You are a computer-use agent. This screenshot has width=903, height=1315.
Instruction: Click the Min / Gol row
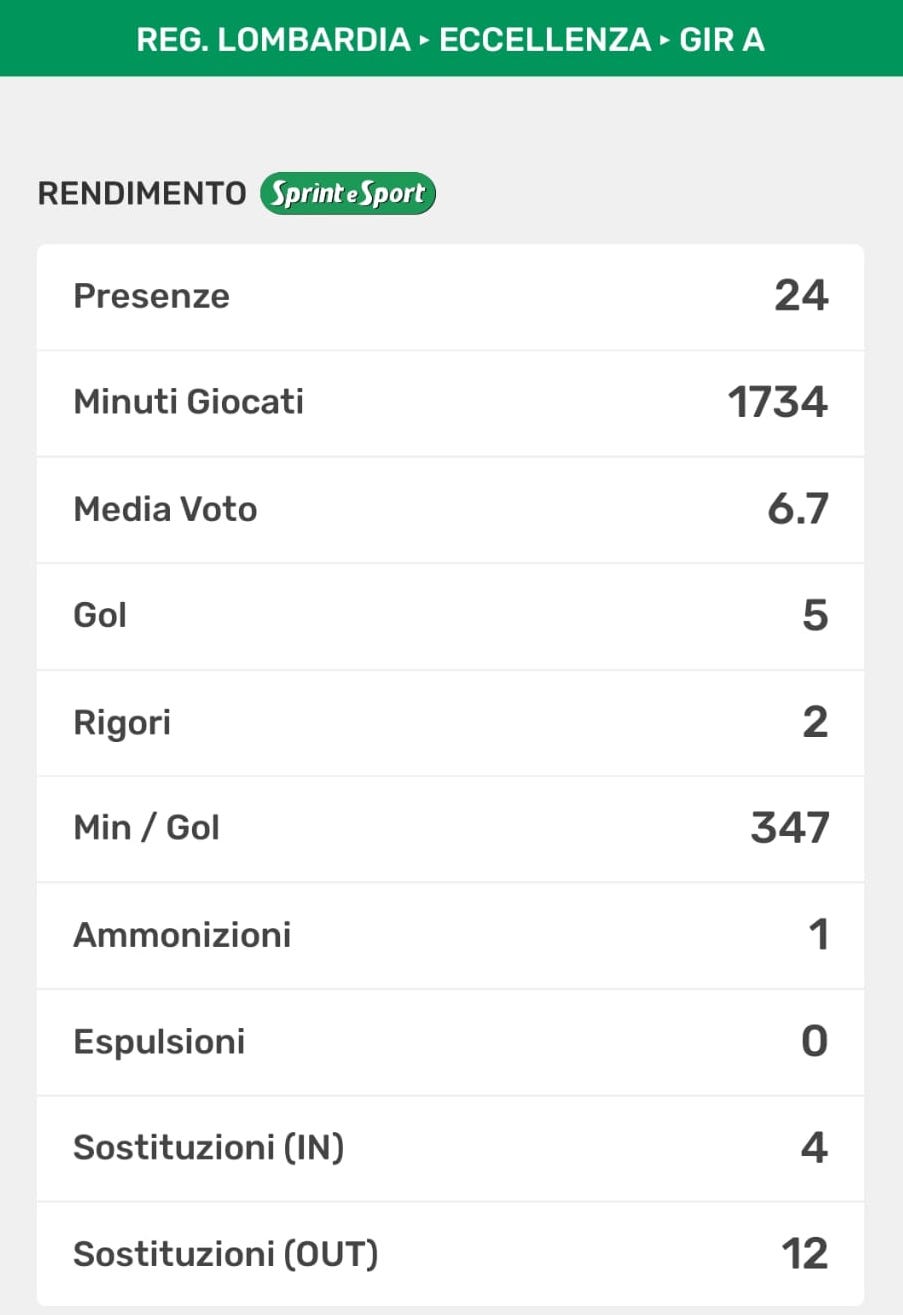pos(451,829)
